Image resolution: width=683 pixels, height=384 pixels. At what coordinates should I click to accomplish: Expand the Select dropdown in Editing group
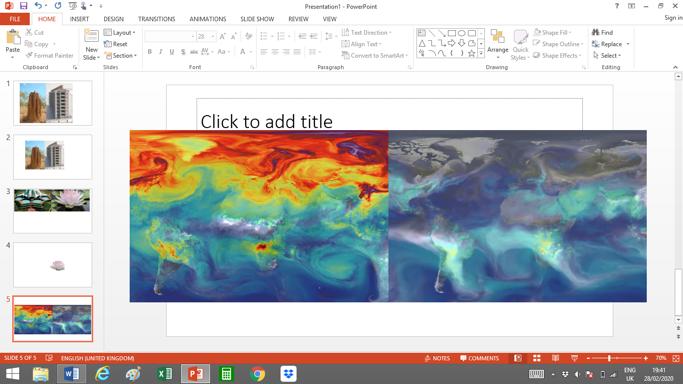click(607, 56)
